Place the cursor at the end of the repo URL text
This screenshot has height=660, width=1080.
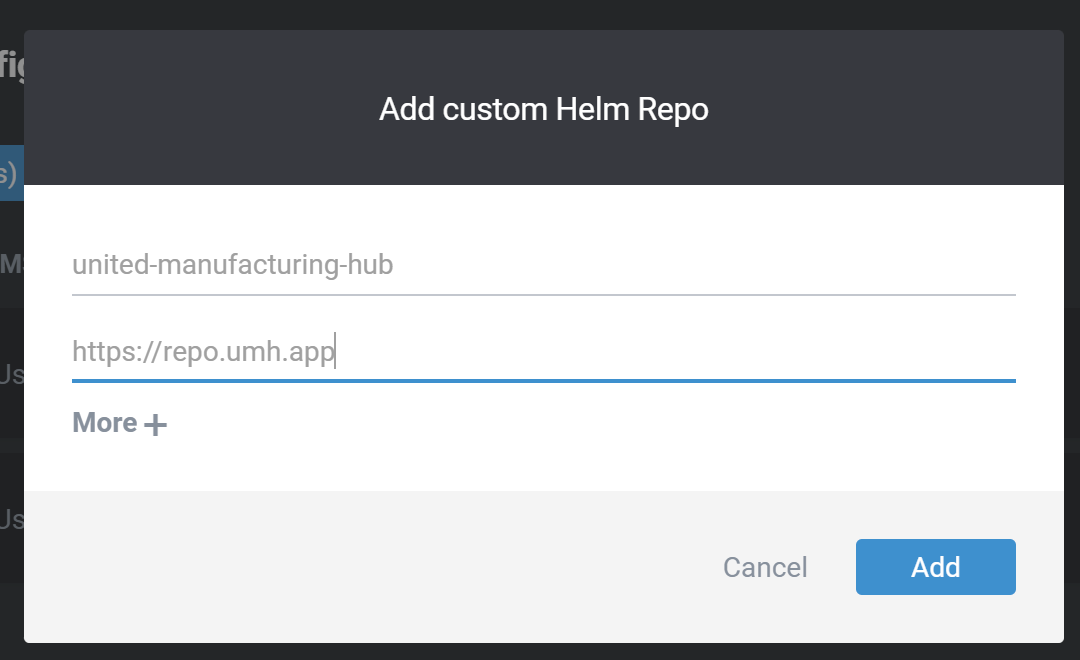(x=334, y=352)
